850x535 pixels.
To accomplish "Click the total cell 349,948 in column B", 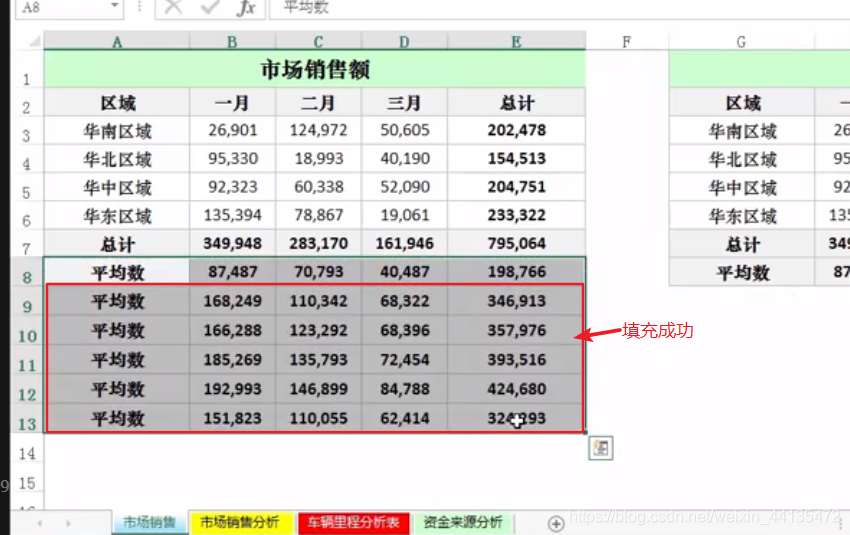I will [x=233, y=243].
